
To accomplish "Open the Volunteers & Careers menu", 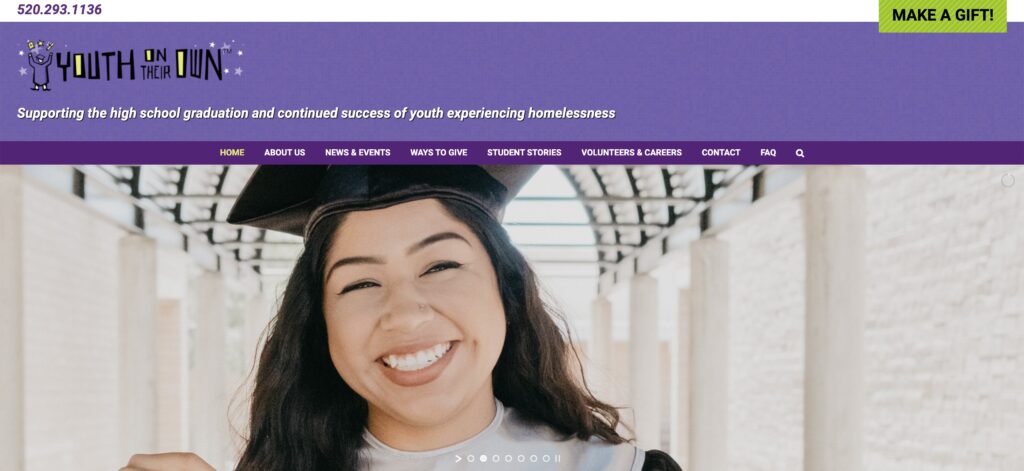I will coord(631,153).
